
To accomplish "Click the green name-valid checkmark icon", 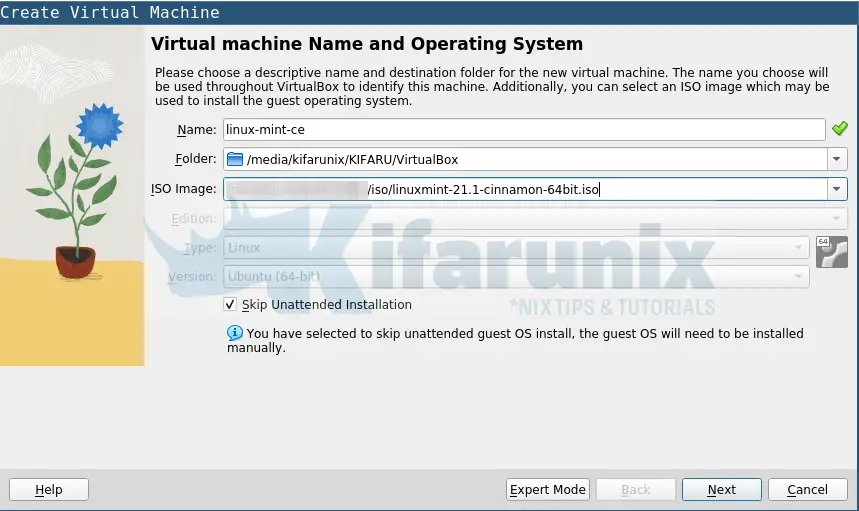I will tap(839, 129).
